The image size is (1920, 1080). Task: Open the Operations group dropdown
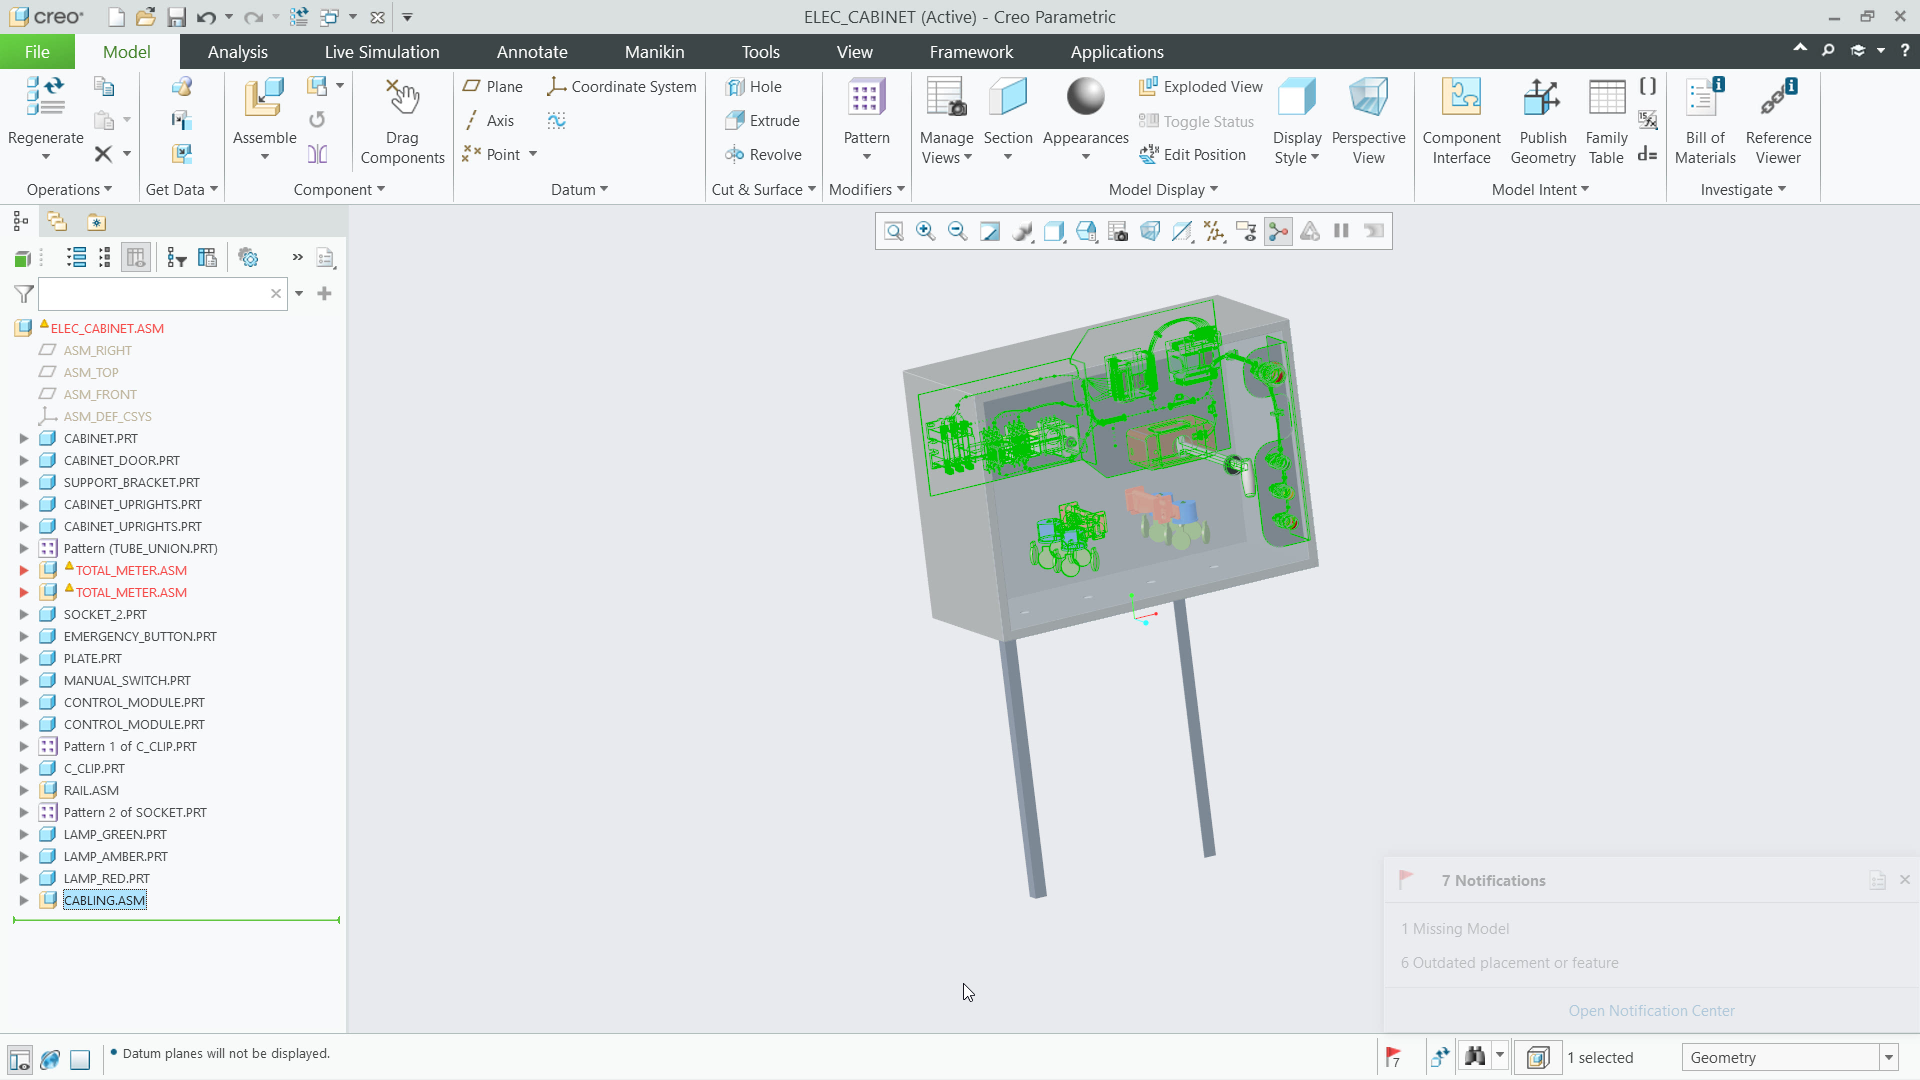click(x=69, y=189)
